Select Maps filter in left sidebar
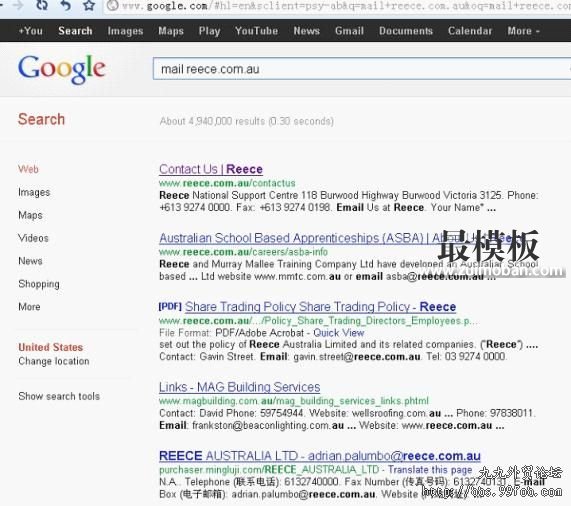Screen dimensions: 571x506 click(x=30, y=215)
